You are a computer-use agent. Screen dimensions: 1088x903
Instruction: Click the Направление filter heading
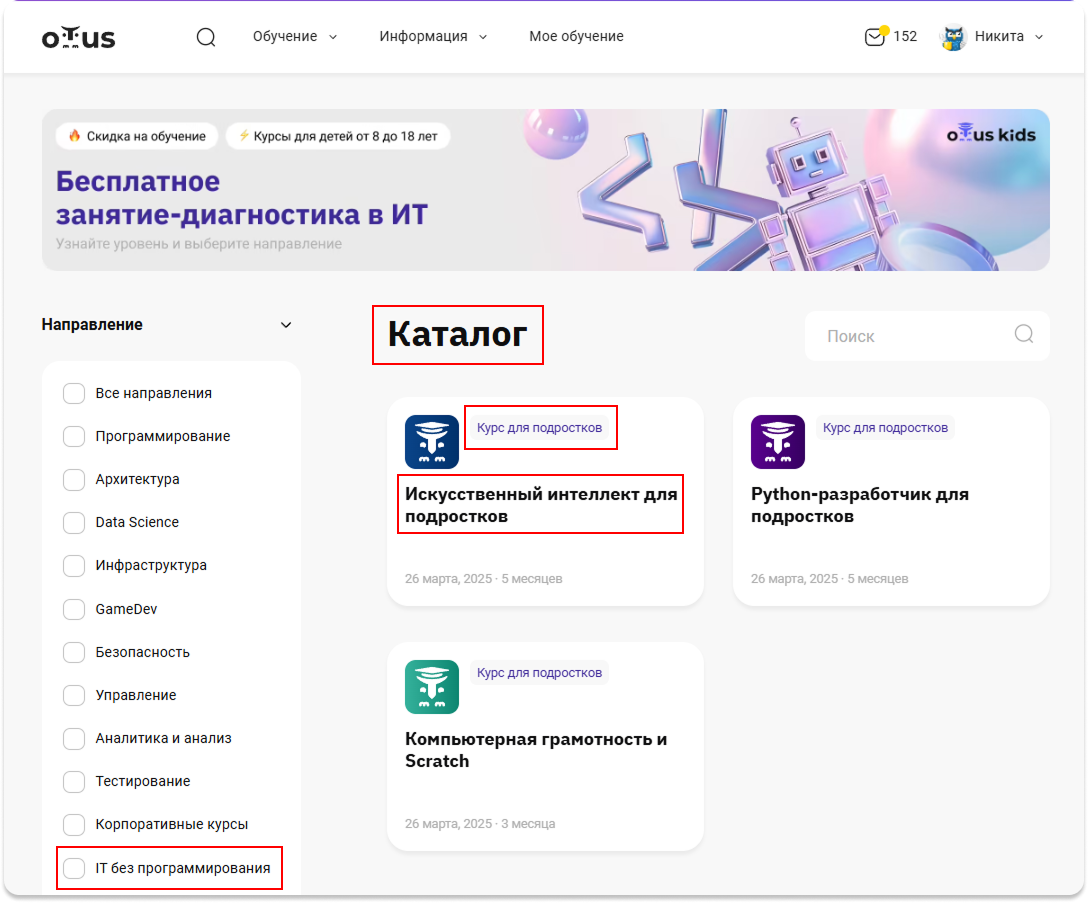click(92, 324)
